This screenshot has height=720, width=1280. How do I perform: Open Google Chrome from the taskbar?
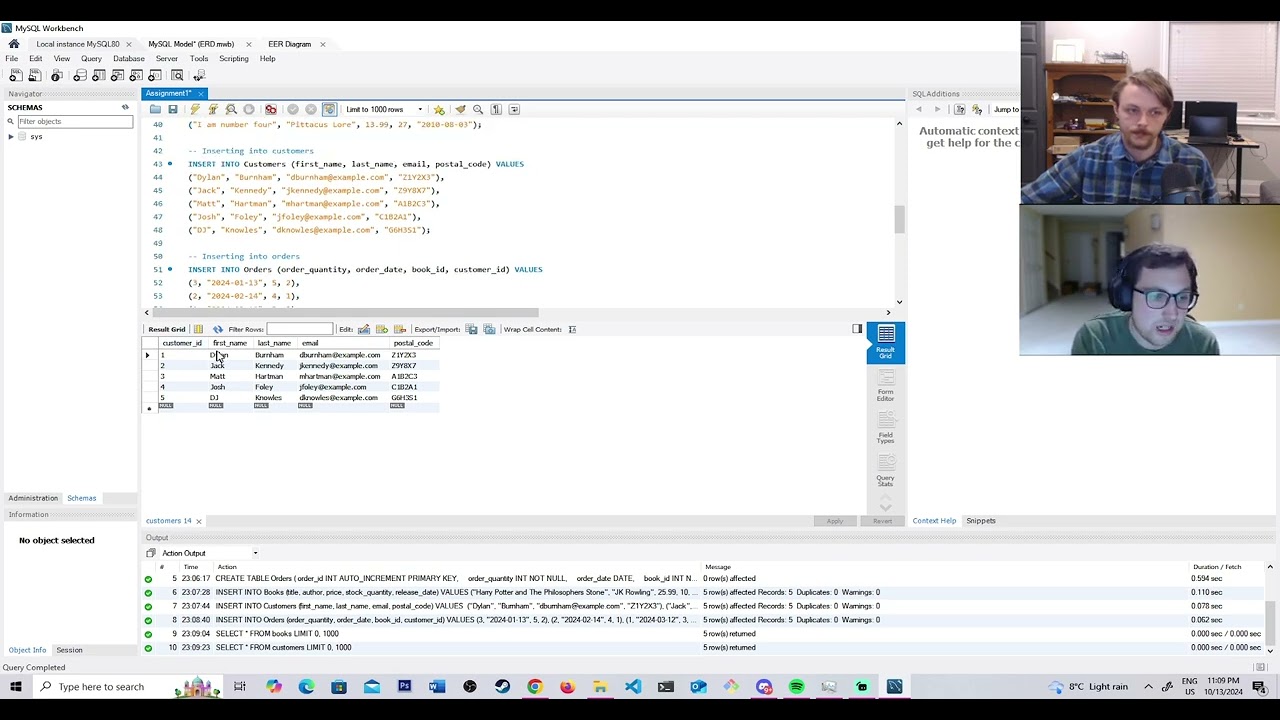[x=535, y=687]
